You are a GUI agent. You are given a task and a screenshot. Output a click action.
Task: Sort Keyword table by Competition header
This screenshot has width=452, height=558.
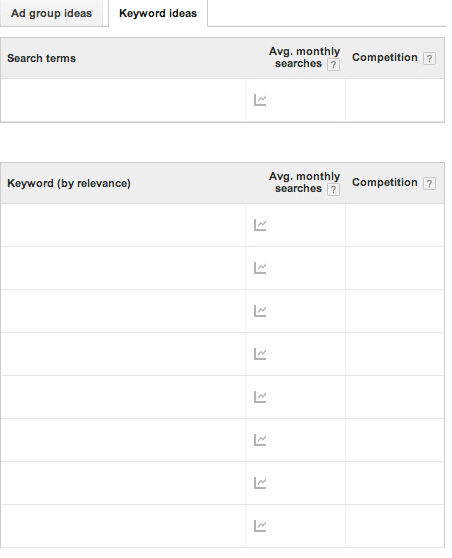pos(384,183)
